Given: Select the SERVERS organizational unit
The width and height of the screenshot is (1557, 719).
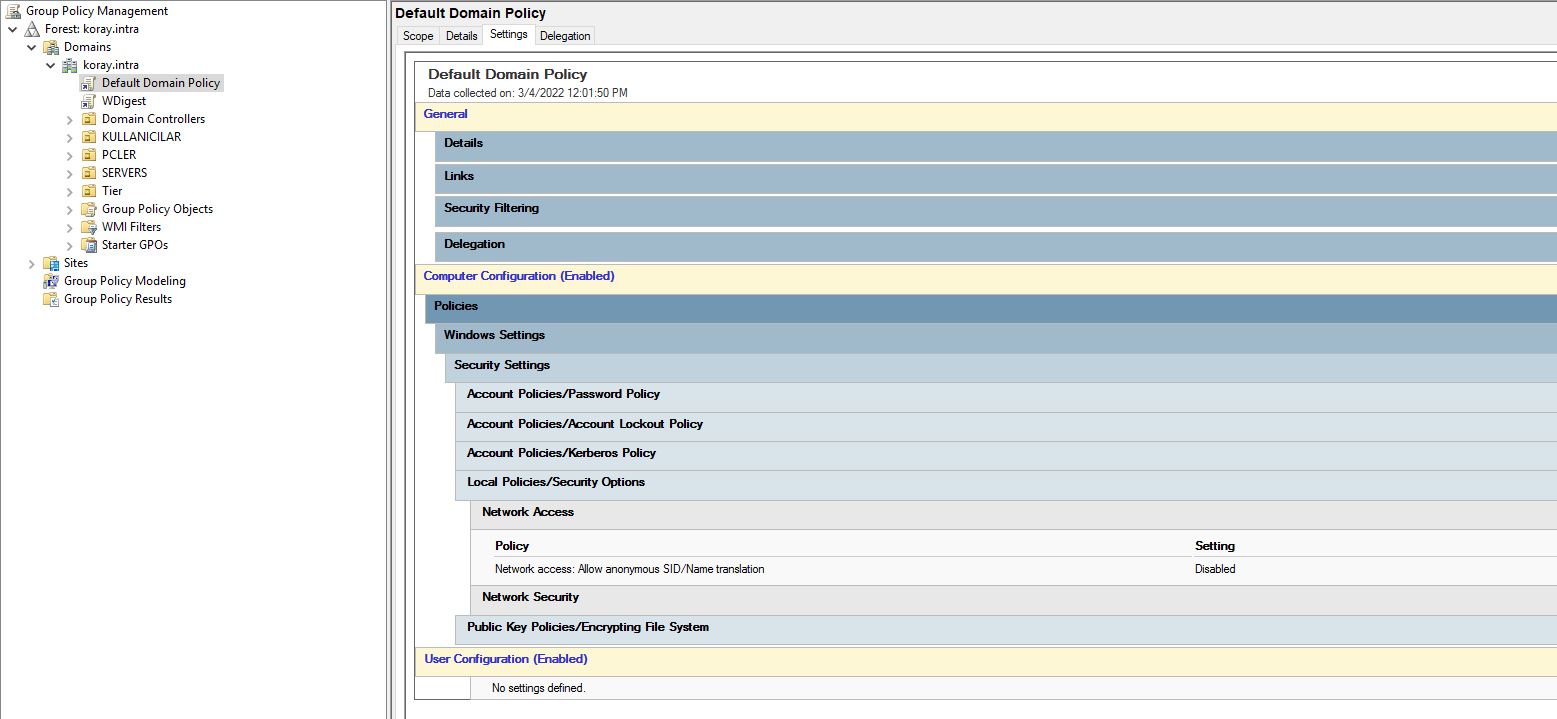Looking at the screenshot, I should 124,173.
